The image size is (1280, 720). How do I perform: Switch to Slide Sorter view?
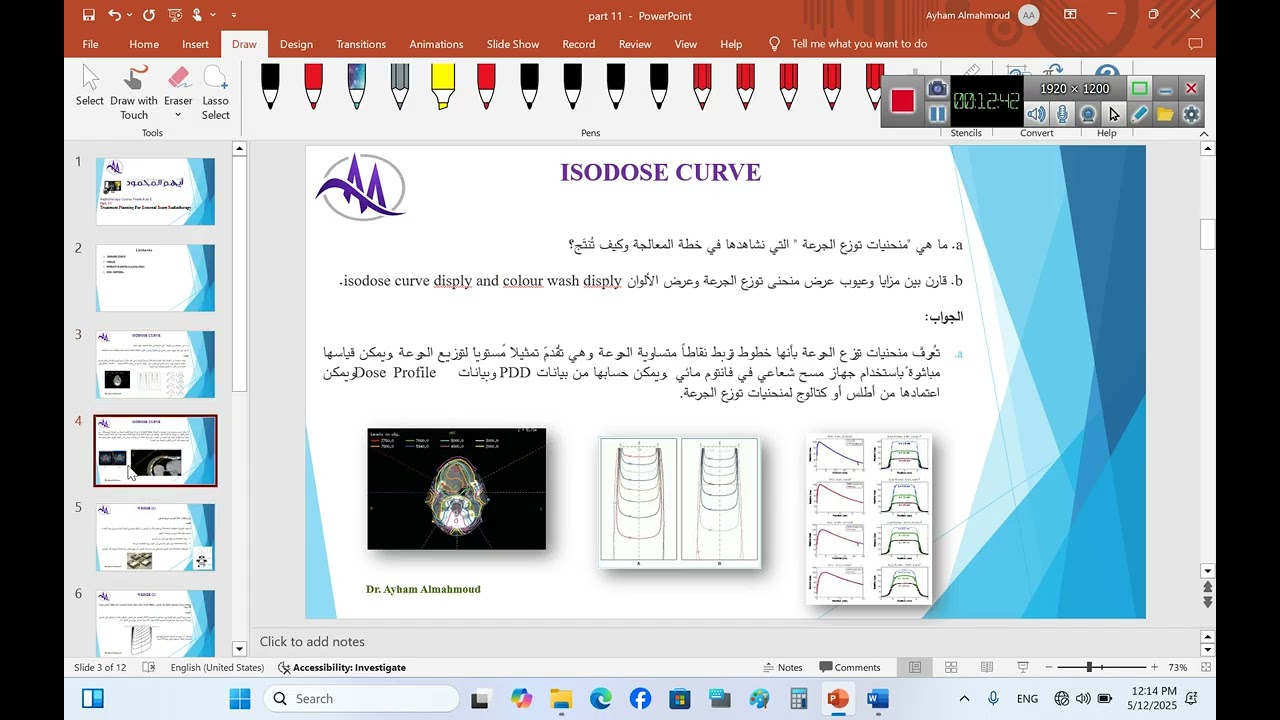tap(951, 667)
